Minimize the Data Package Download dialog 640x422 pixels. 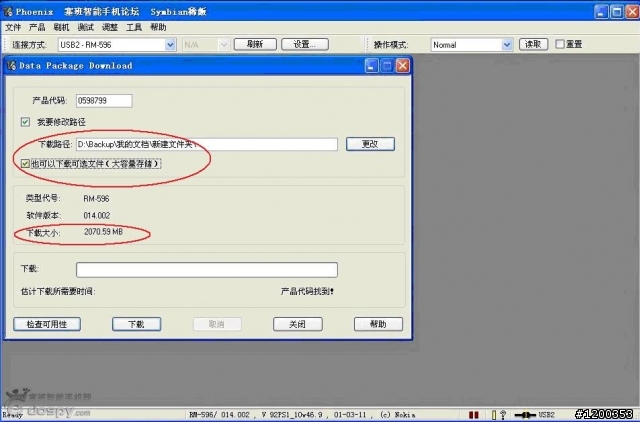[x=371, y=66]
